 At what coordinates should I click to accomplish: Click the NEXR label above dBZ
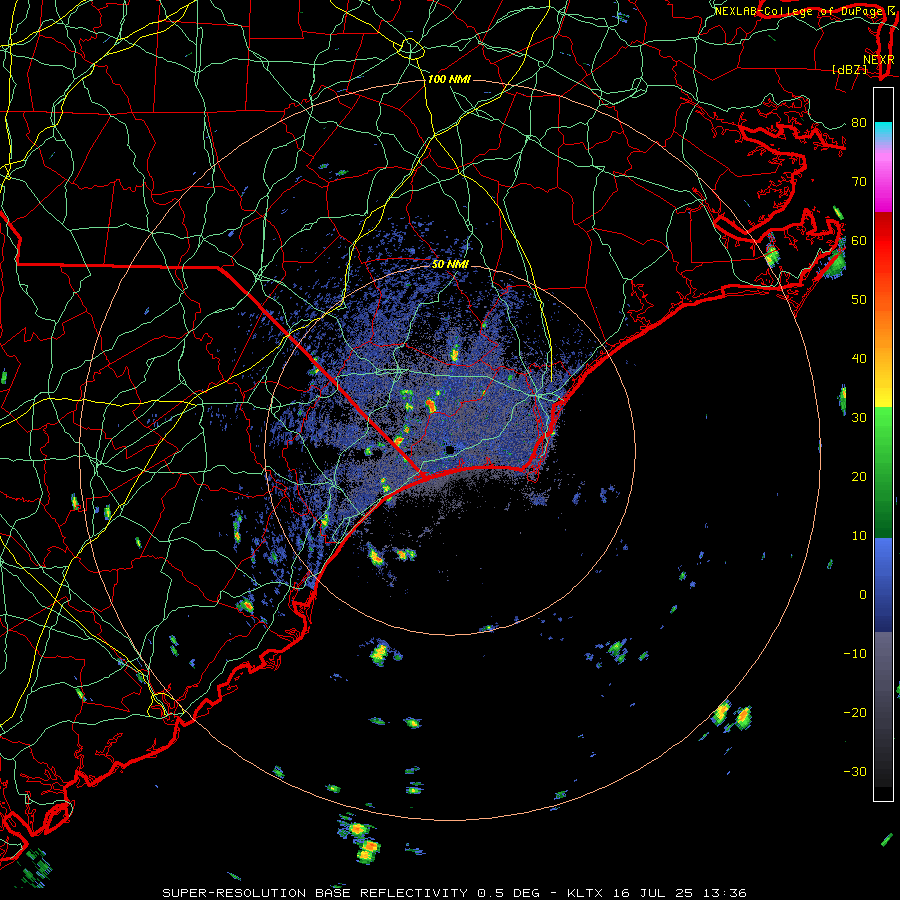878,59
